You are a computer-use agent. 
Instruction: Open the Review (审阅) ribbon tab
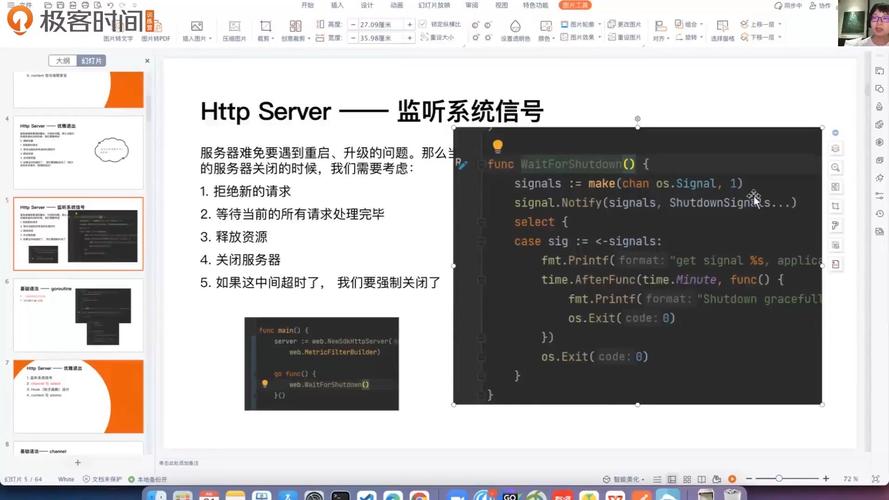[472, 5]
